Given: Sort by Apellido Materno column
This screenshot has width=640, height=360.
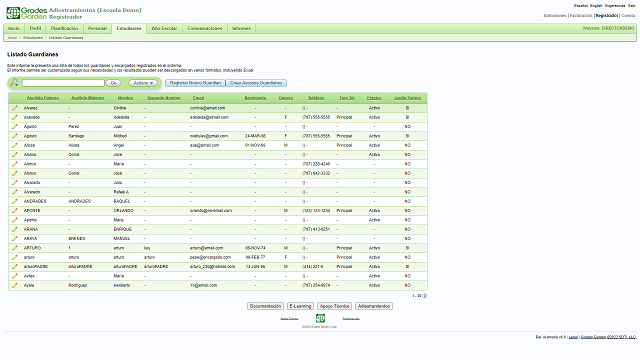Looking at the screenshot, I should pos(87,98).
